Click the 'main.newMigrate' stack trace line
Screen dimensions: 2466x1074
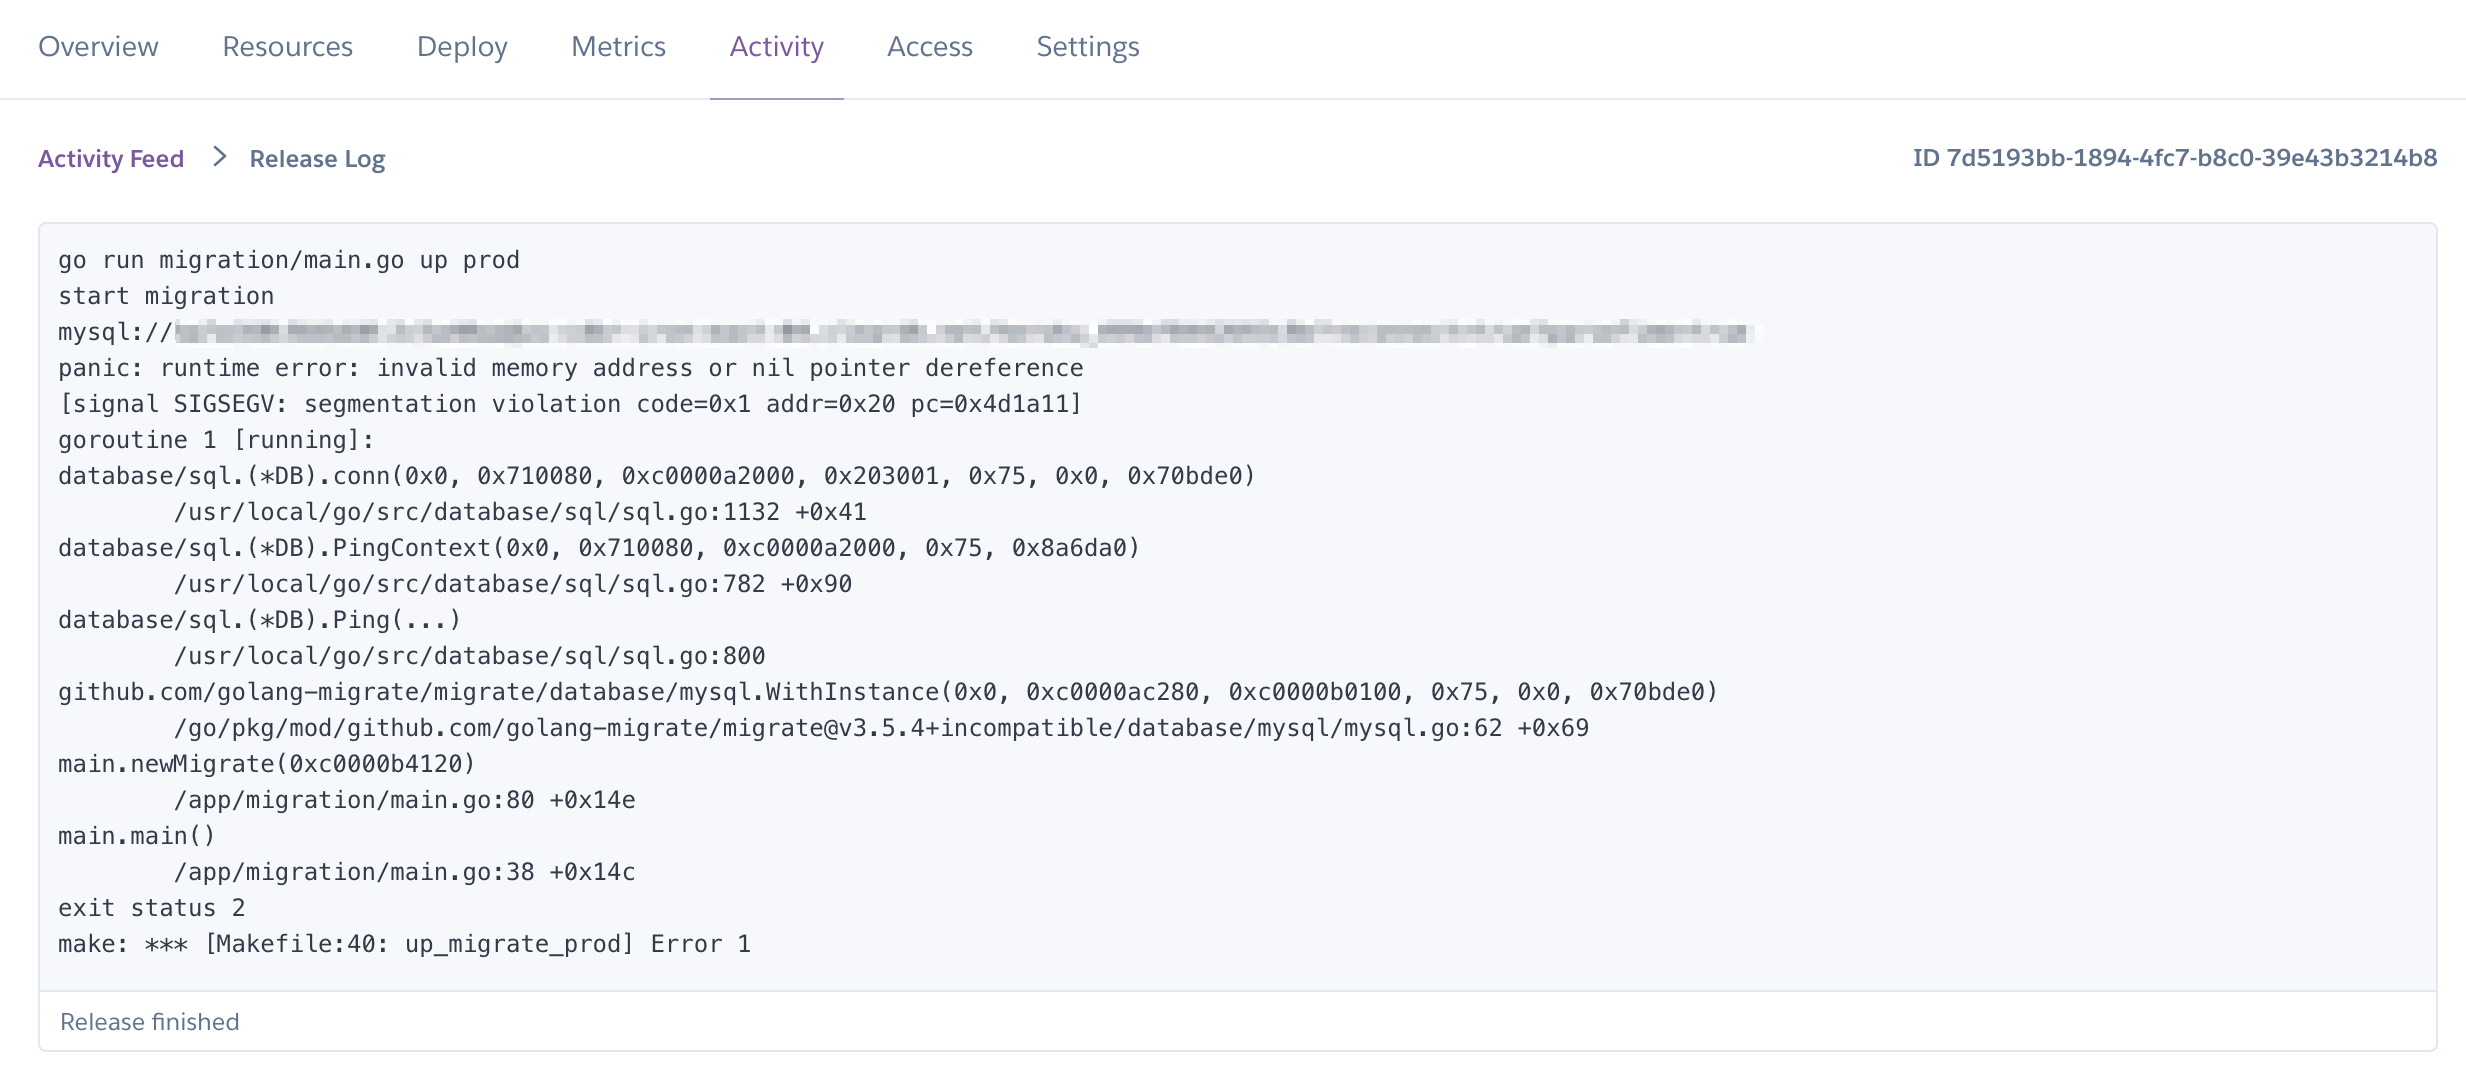click(x=266, y=765)
